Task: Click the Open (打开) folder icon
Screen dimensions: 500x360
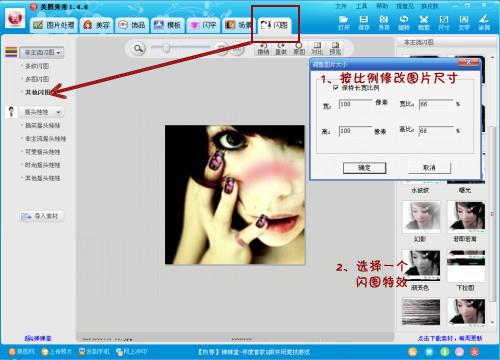Action: pos(343,19)
